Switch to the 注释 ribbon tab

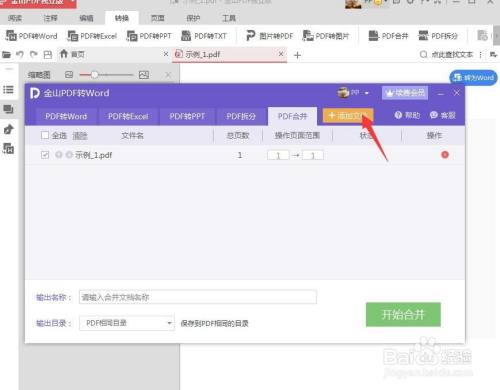click(x=51, y=18)
